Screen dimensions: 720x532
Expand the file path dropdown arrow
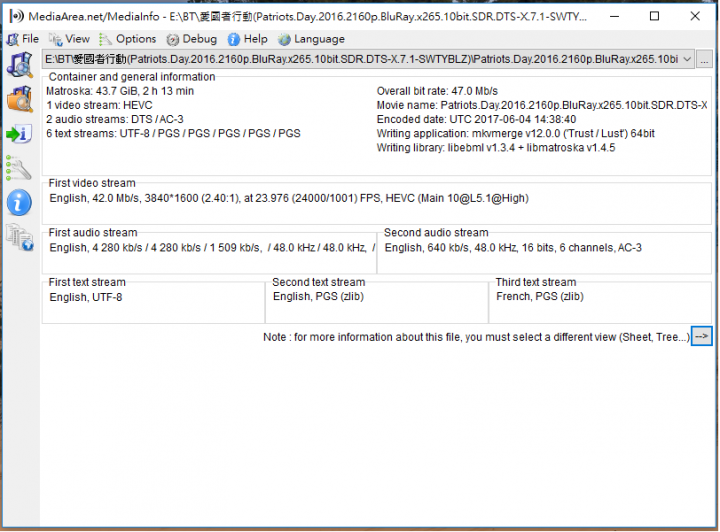point(687,59)
